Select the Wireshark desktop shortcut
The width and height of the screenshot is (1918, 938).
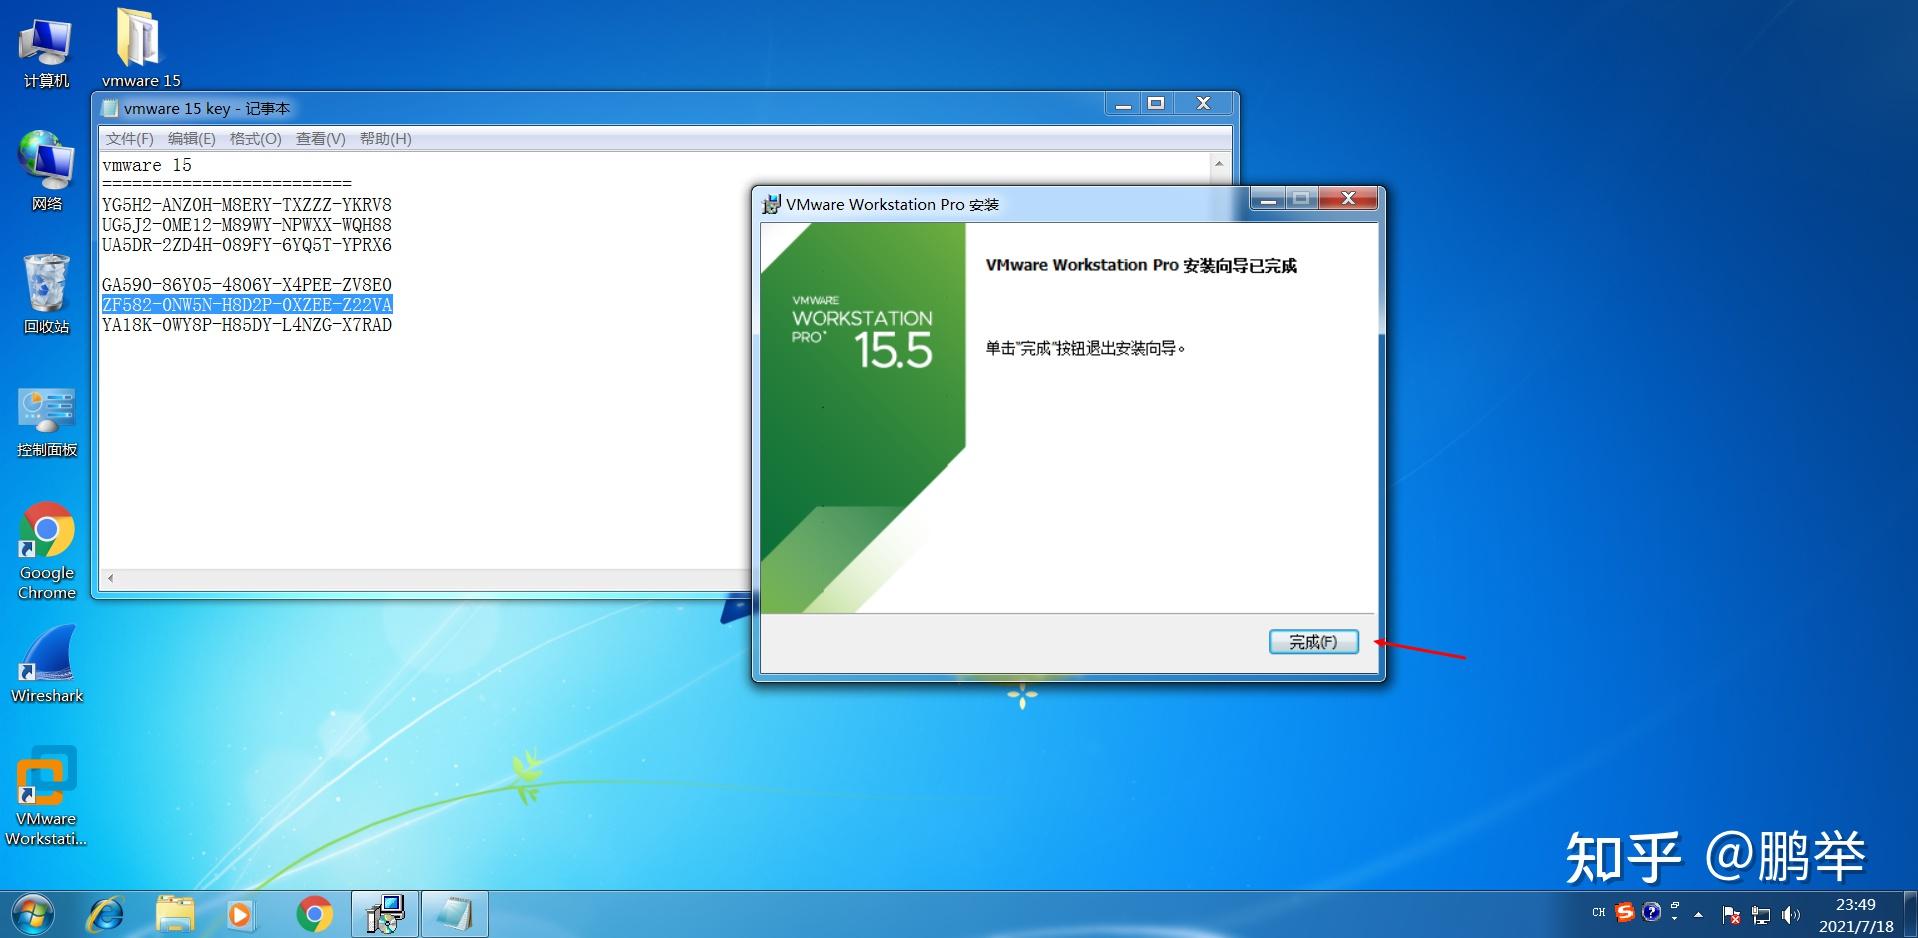coord(47,665)
